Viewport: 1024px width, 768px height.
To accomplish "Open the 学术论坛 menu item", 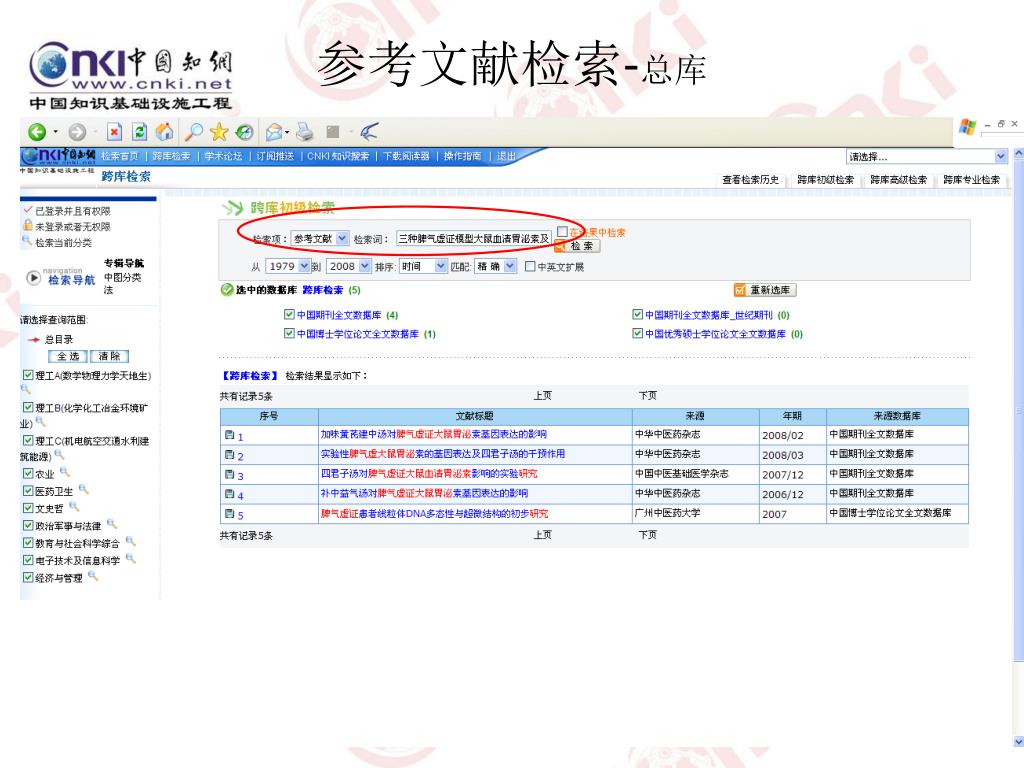I will (x=223, y=156).
